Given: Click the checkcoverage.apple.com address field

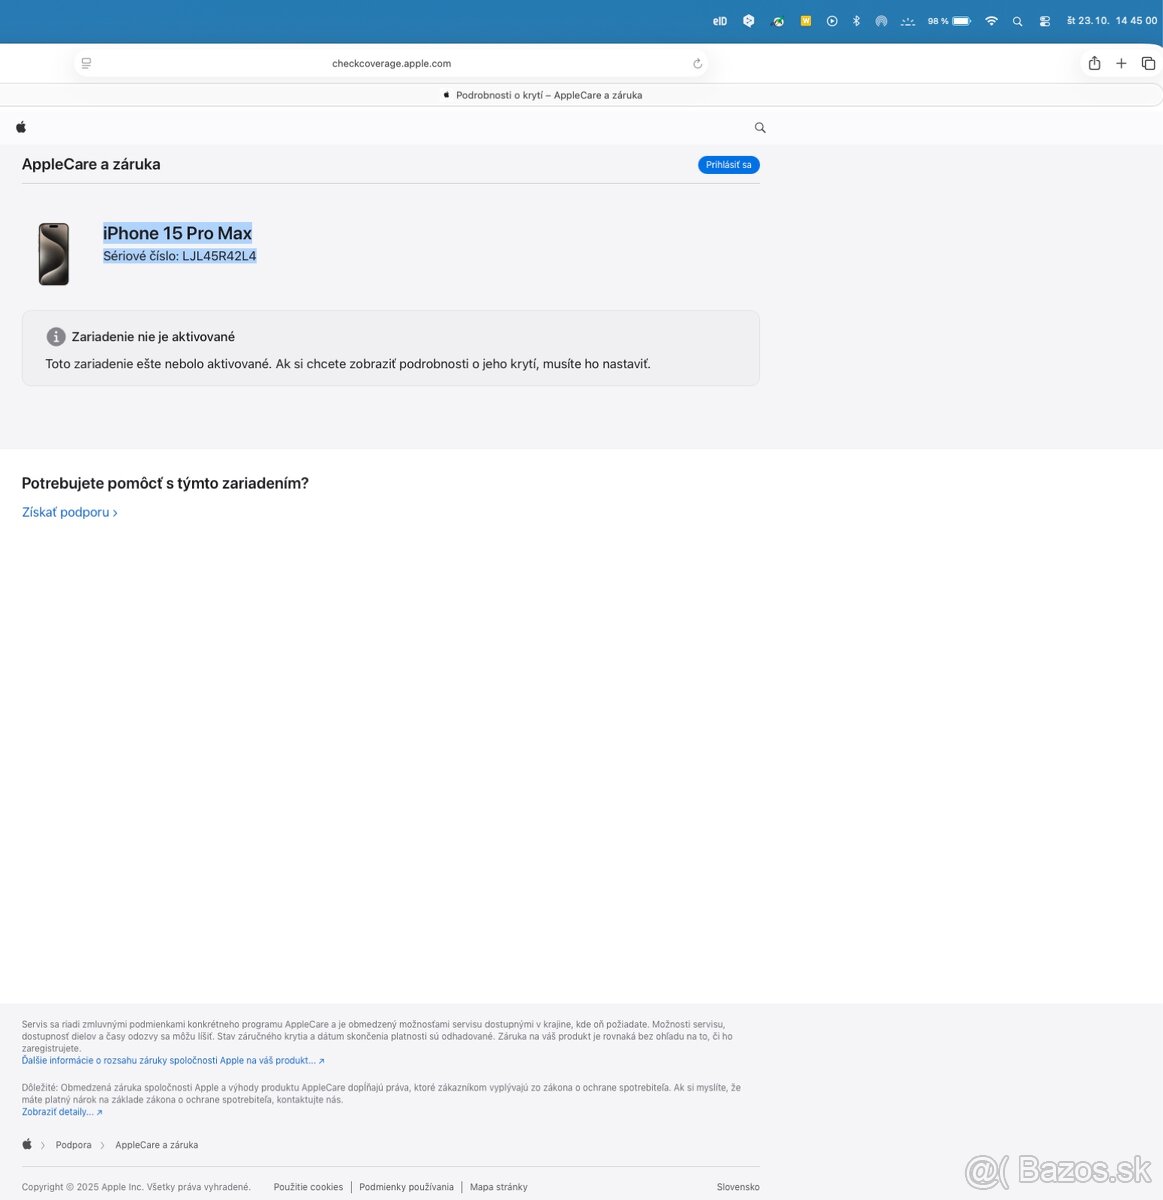Looking at the screenshot, I should (x=391, y=63).
